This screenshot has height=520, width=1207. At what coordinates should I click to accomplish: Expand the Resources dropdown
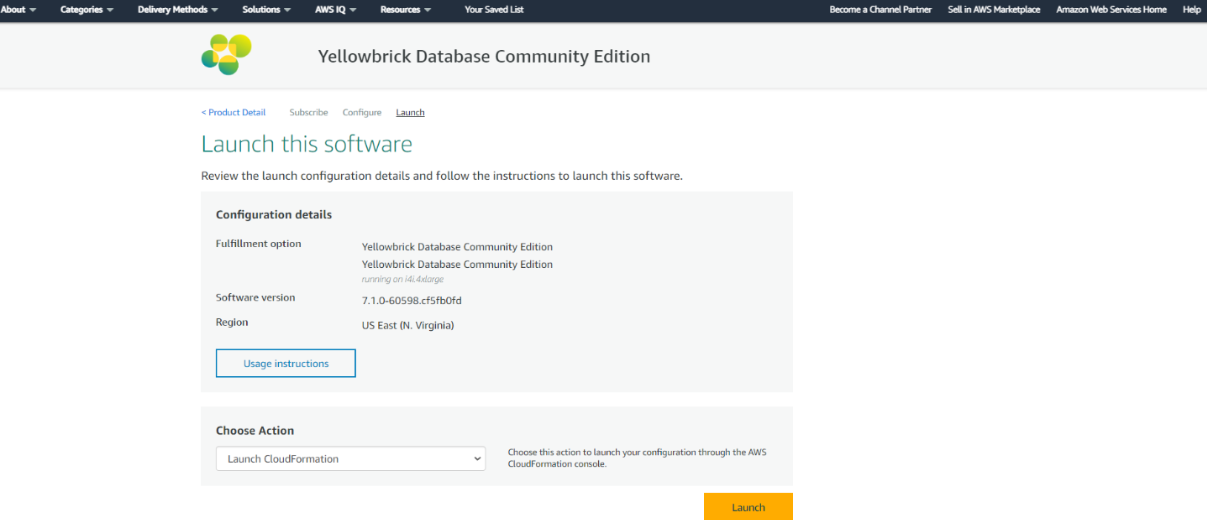pos(405,10)
